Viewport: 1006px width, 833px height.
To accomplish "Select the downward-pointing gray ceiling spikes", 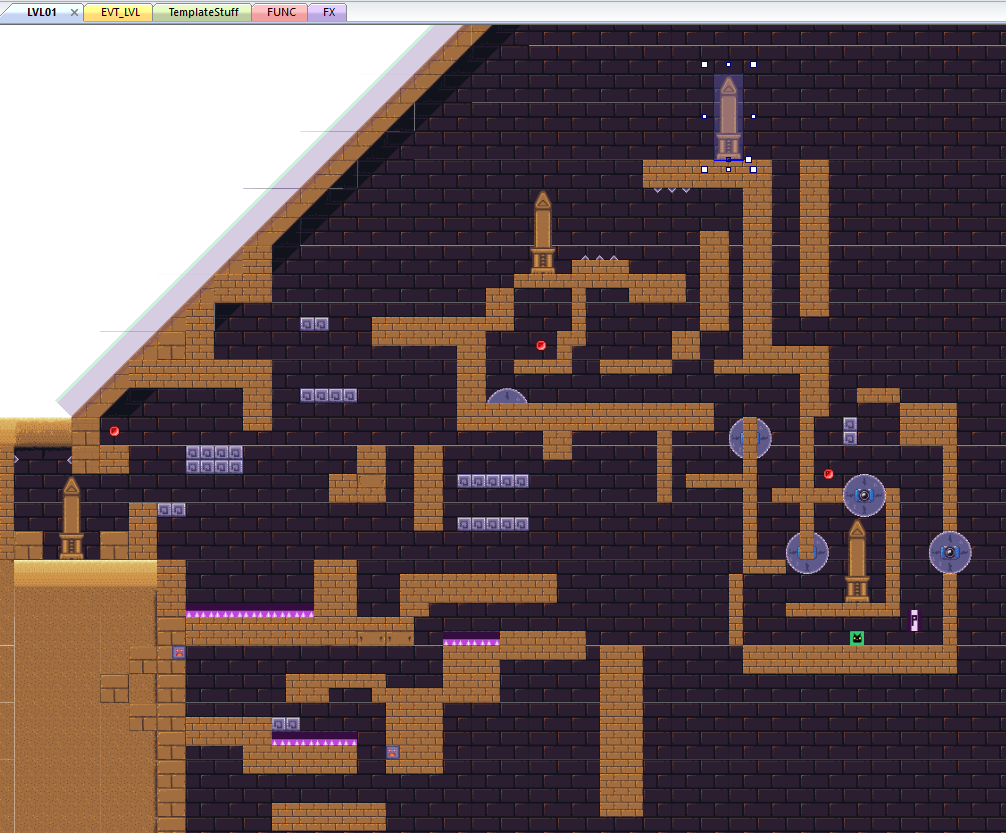I will pyautogui.click(x=672, y=190).
